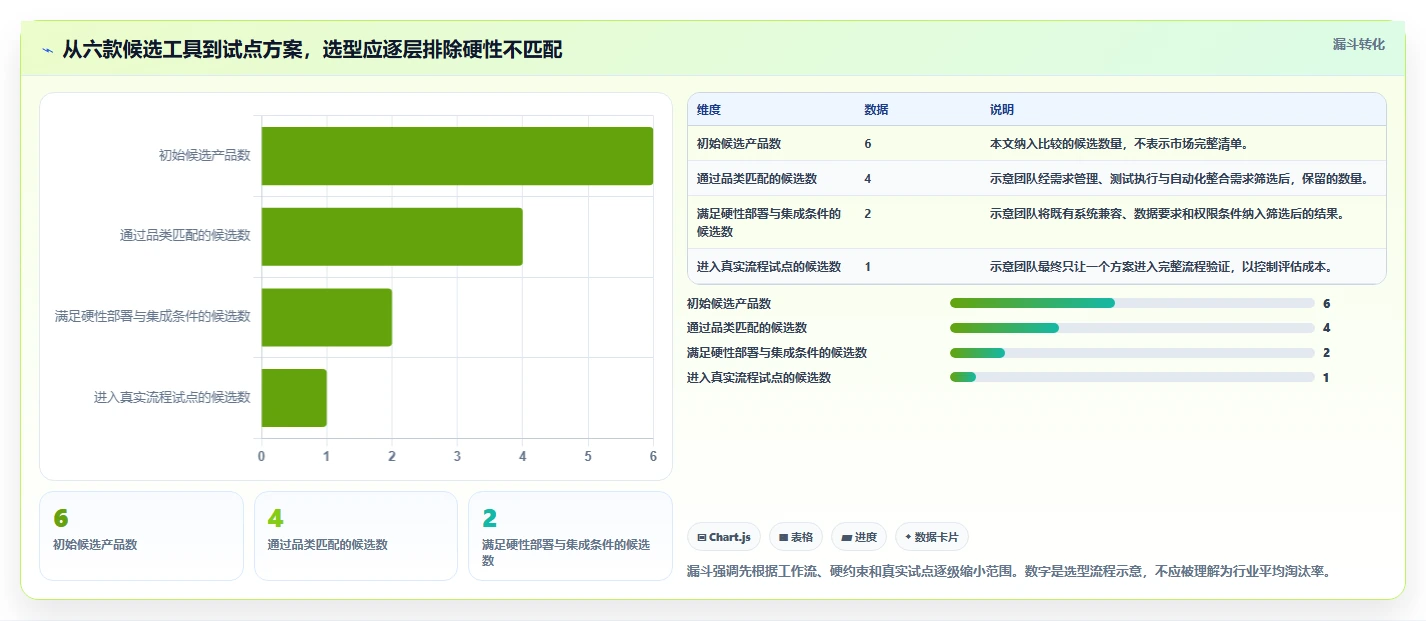
Task: Click the 维度 table column header
Action: [x=709, y=110]
